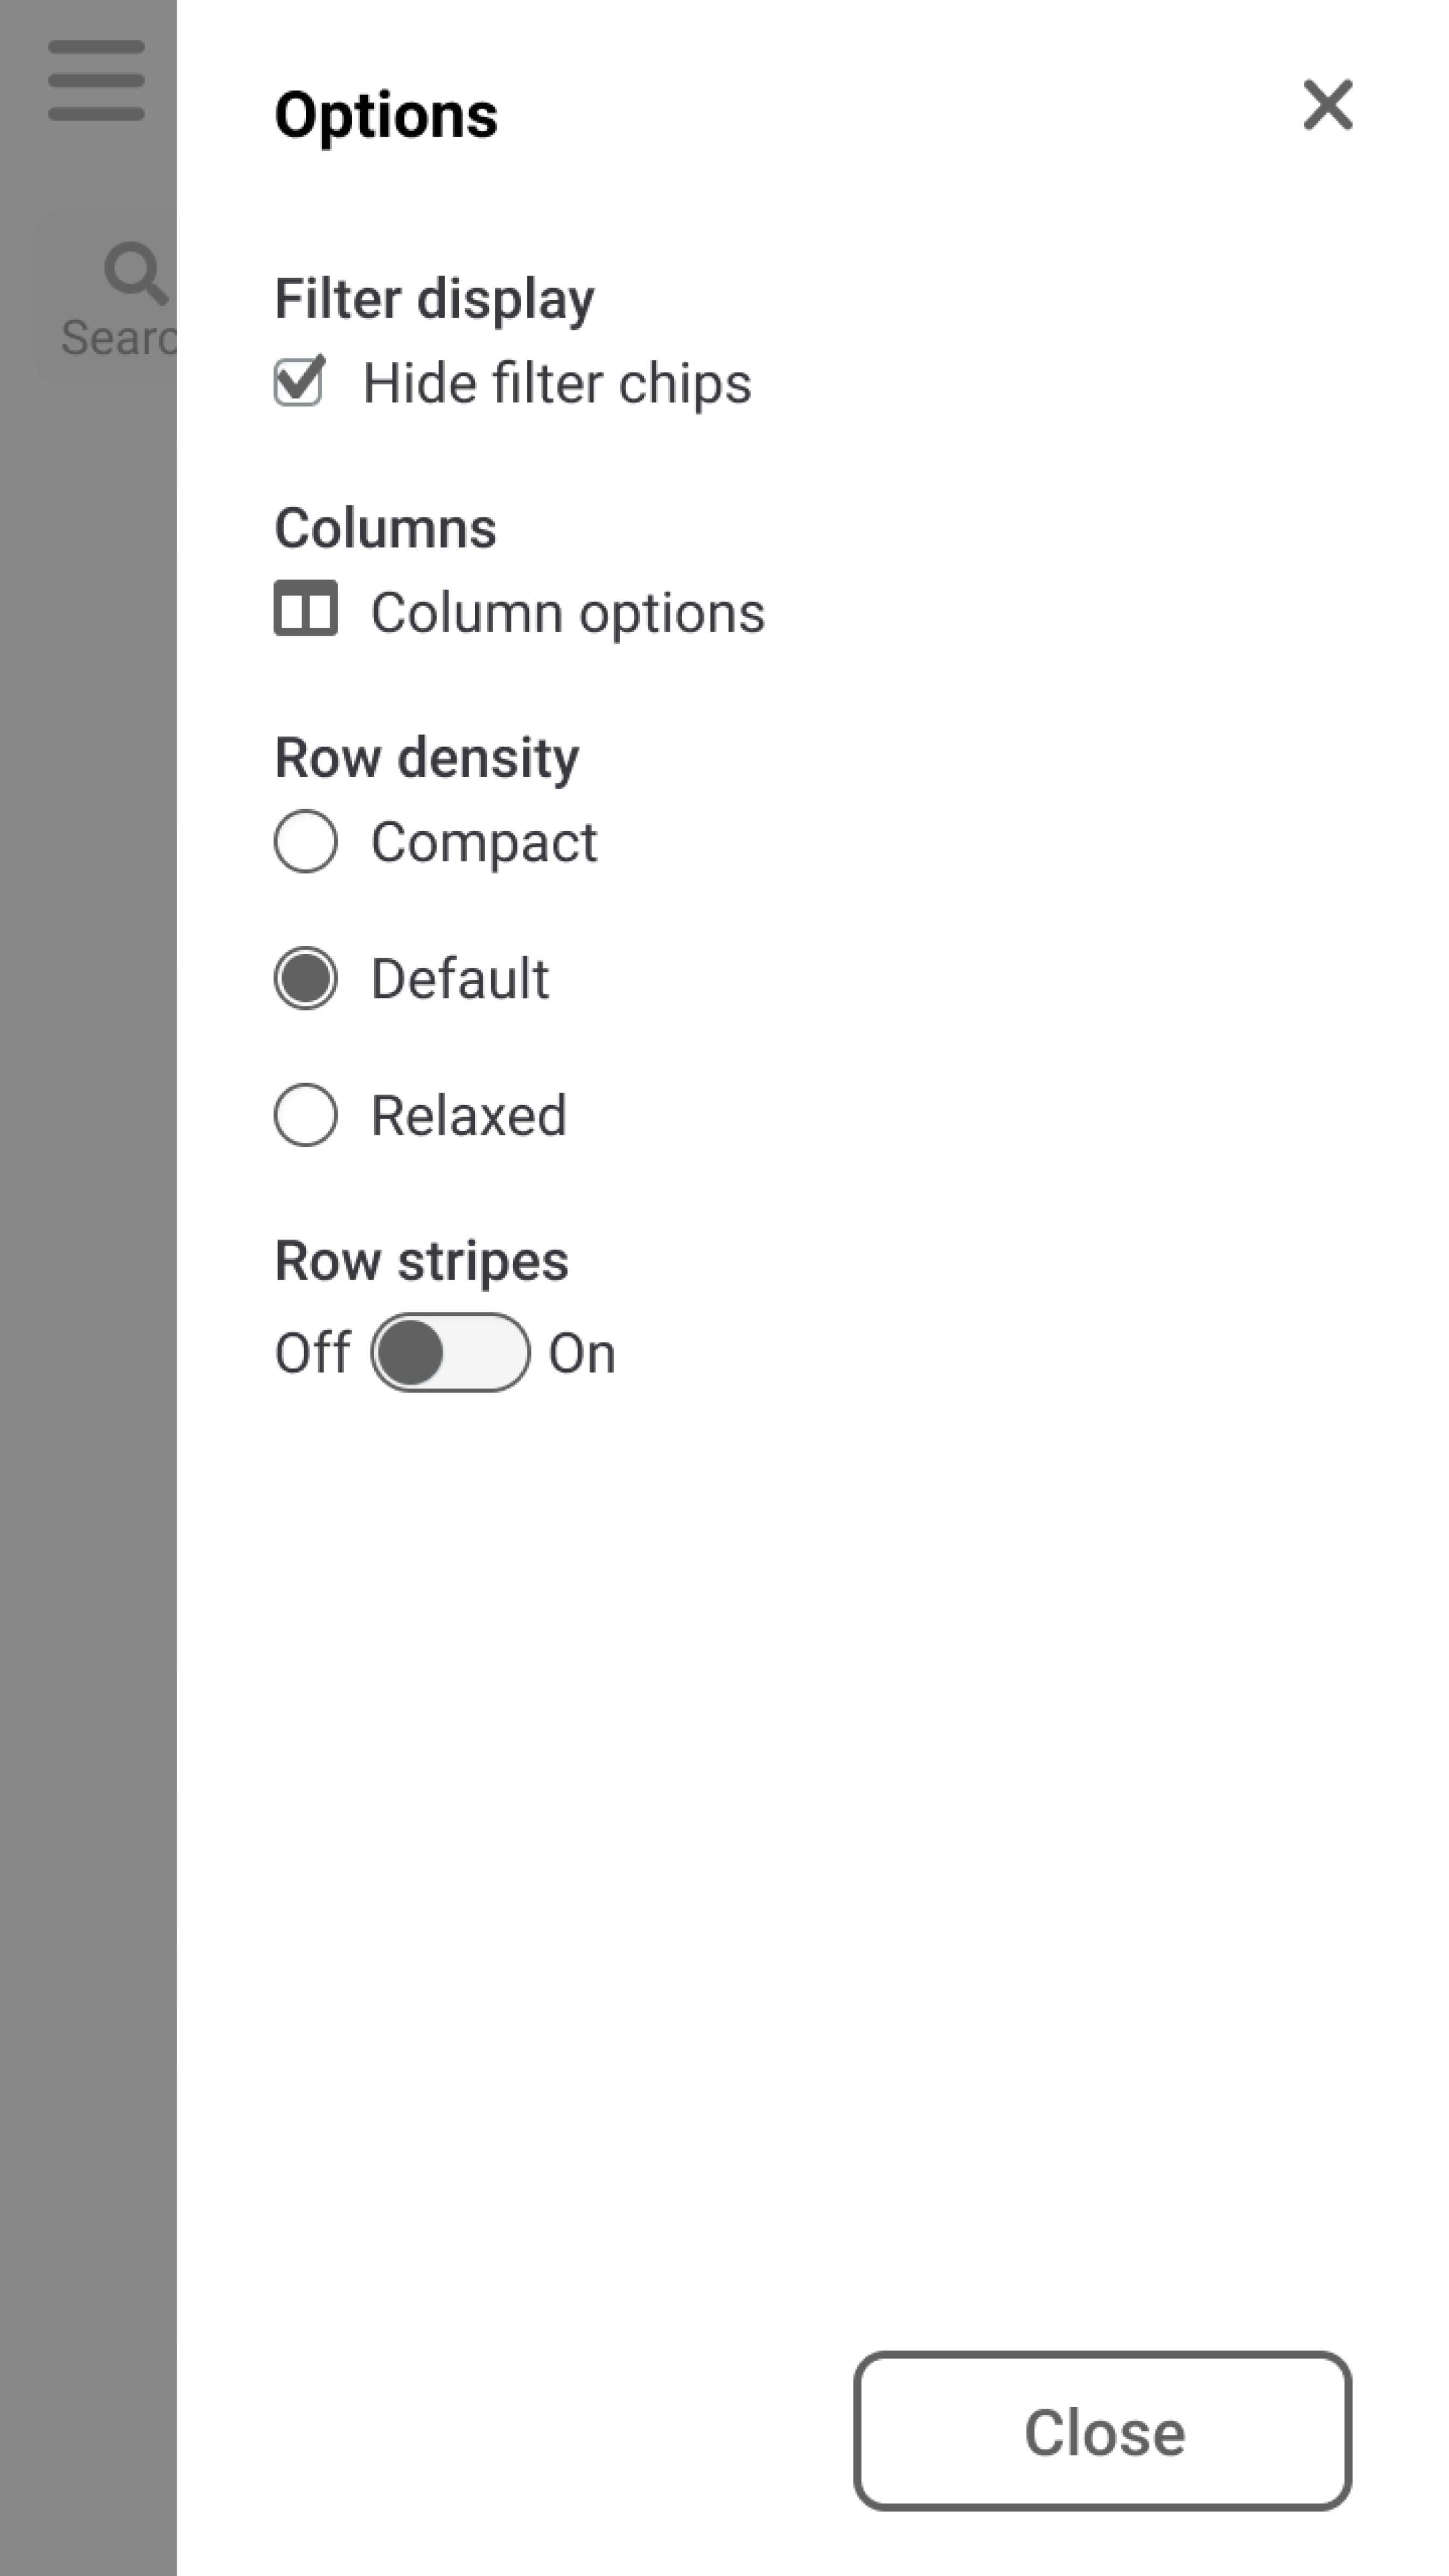Close the Options panel with X icon
The image size is (1449, 2576).
(1328, 105)
